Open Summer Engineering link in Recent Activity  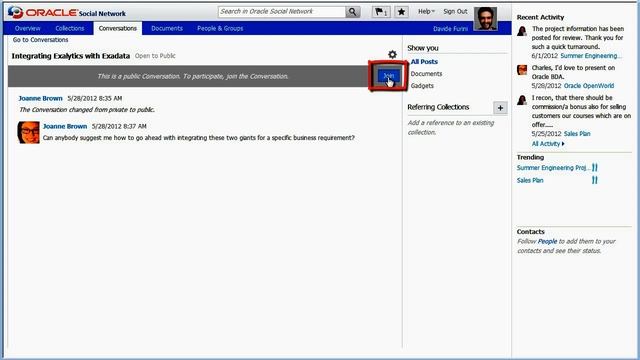(x=591, y=56)
